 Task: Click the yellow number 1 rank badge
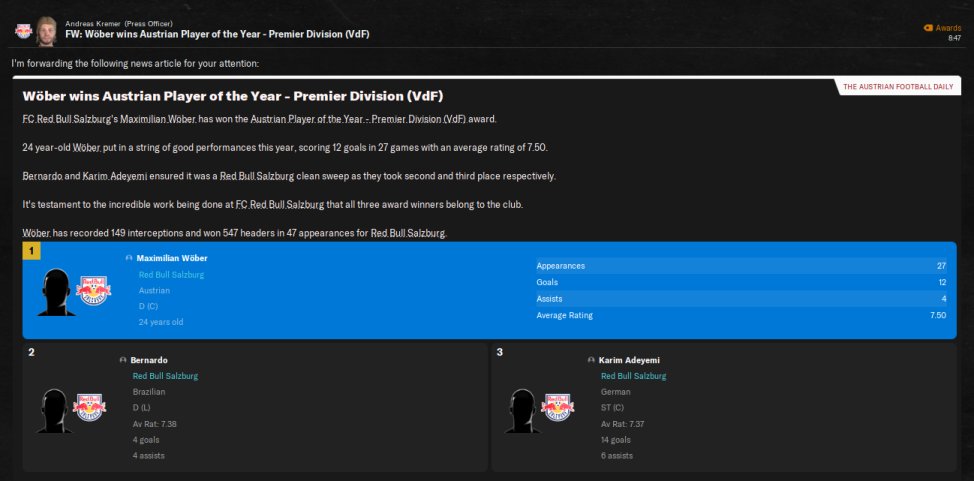point(31,251)
